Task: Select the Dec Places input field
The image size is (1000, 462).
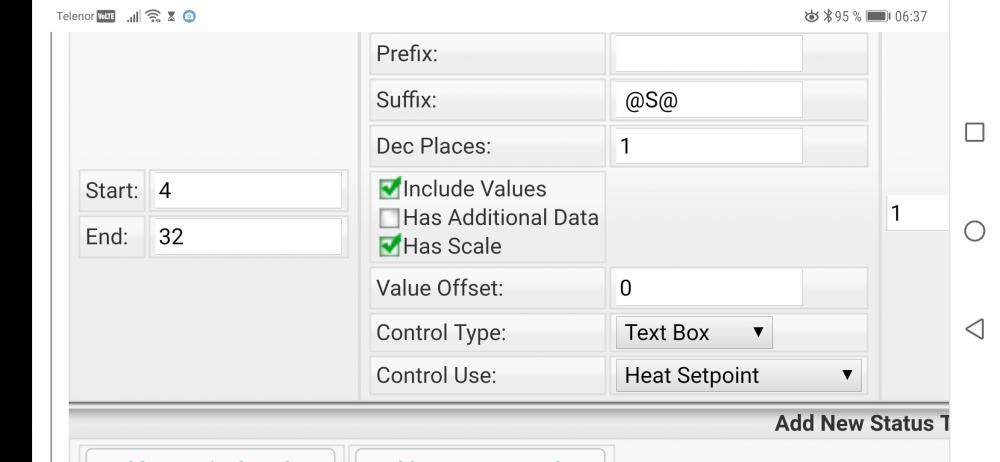Action: pyautogui.click(x=707, y=146)
